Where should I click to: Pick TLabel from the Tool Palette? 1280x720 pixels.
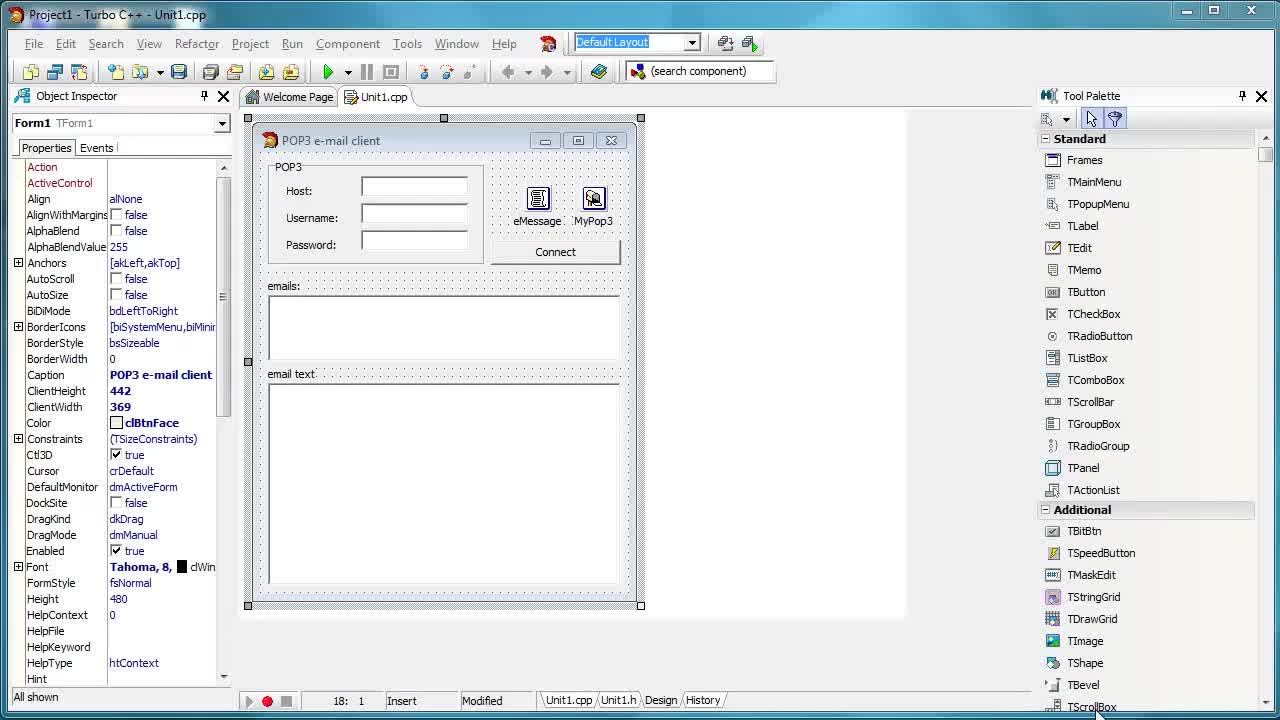[1071, 226]
